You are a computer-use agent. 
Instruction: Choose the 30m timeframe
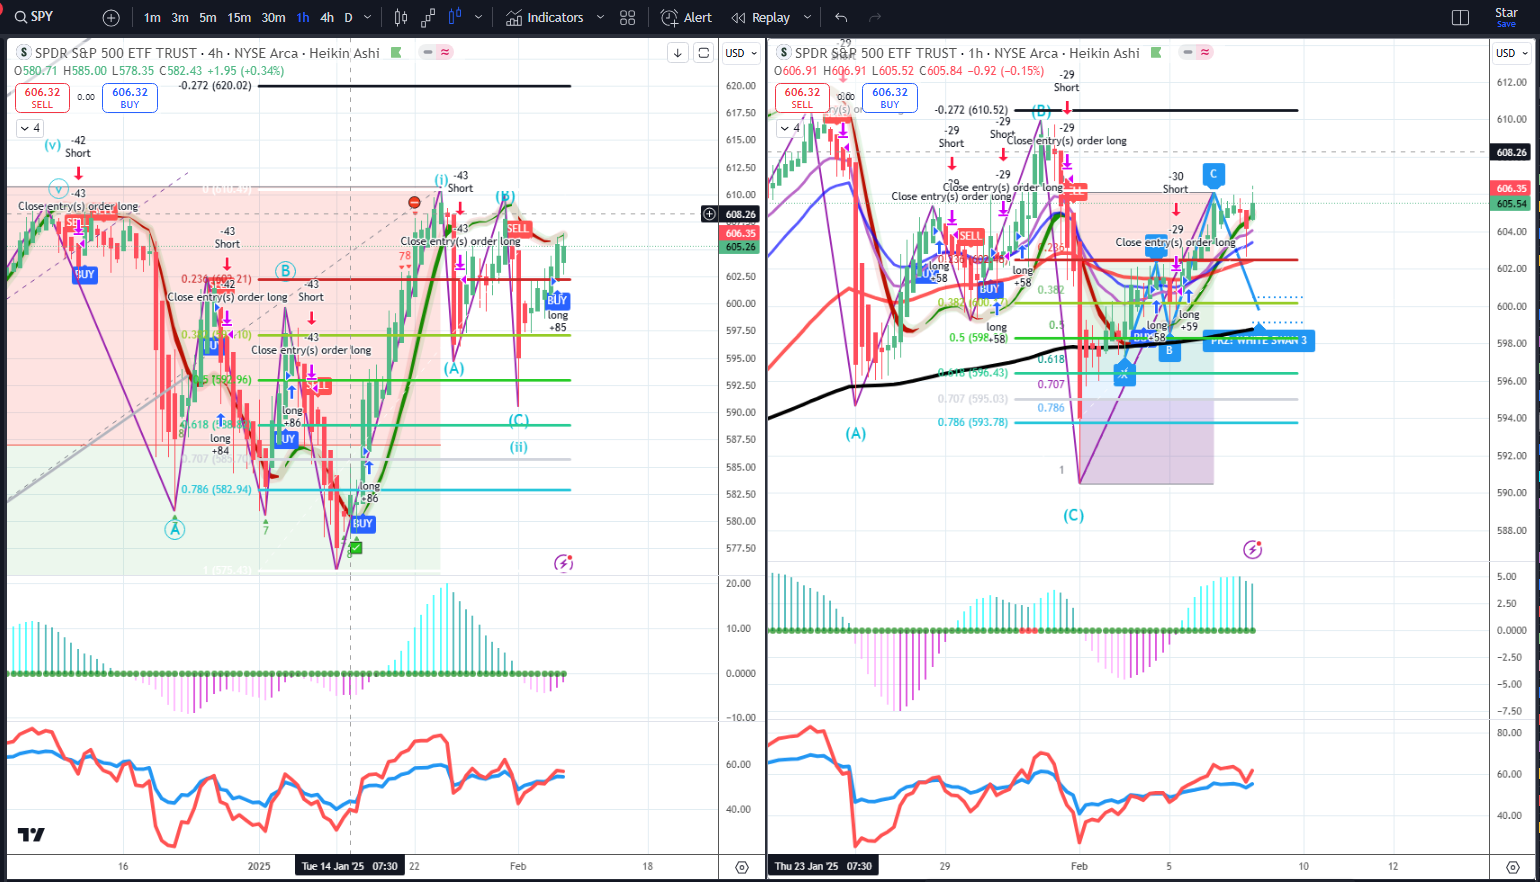(273, 18)
